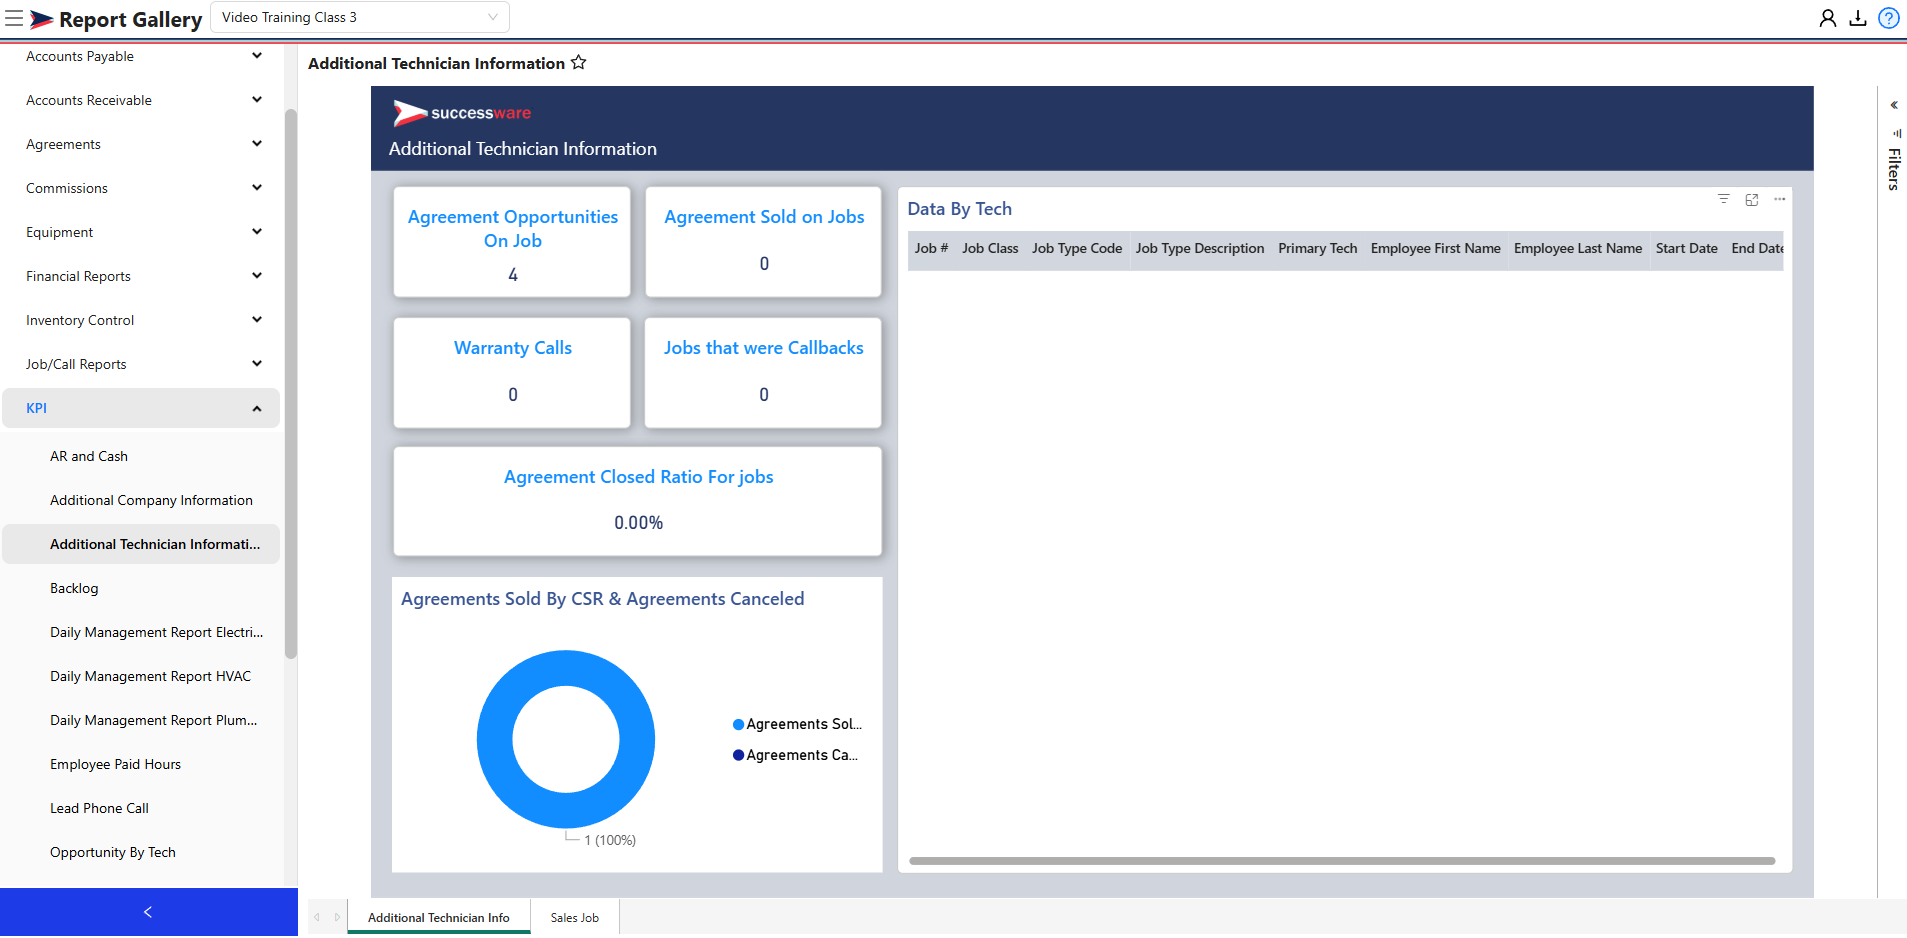Click the Report Gallery logo
This screenshot has height=938, width=1907.
click(116, 19)
